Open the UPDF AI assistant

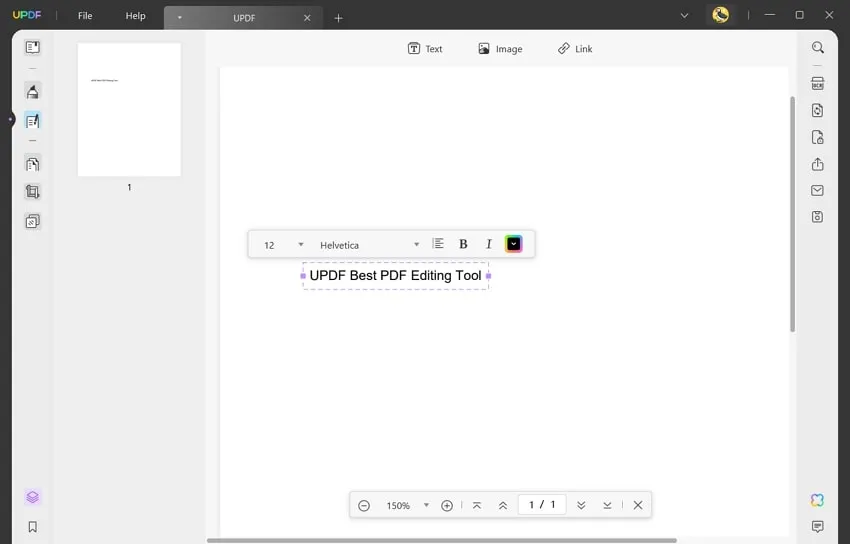[x=817, y=500]
